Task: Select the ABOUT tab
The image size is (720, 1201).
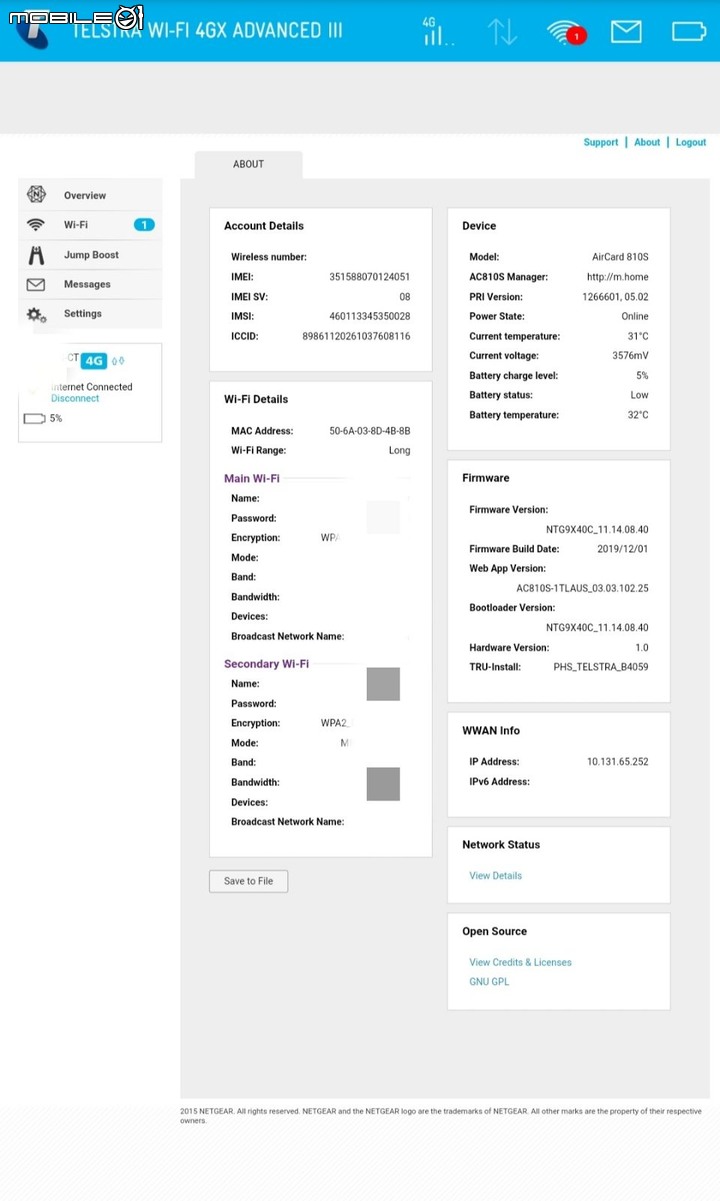Action: [x=248, y=165]
